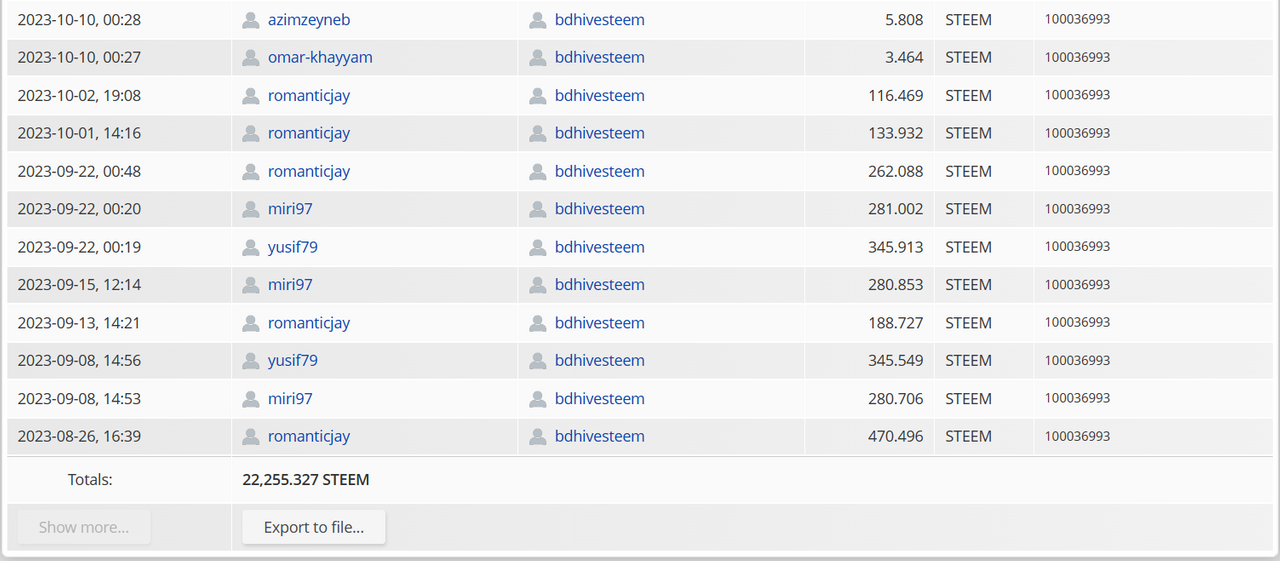The image size is (1280, 561).
Task: Click the disabled Show more... button
Action: (x=84, y=527)
